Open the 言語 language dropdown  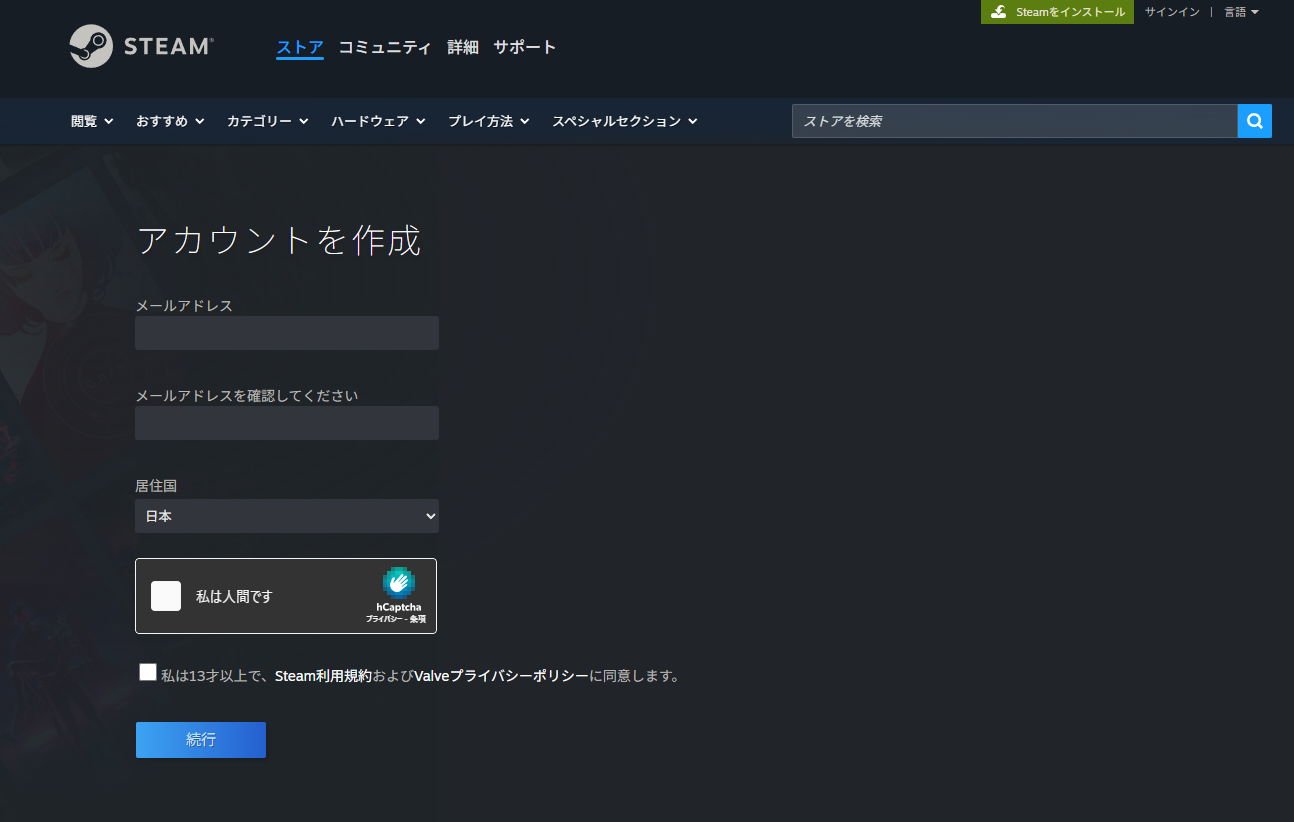tap(1241, 12)
